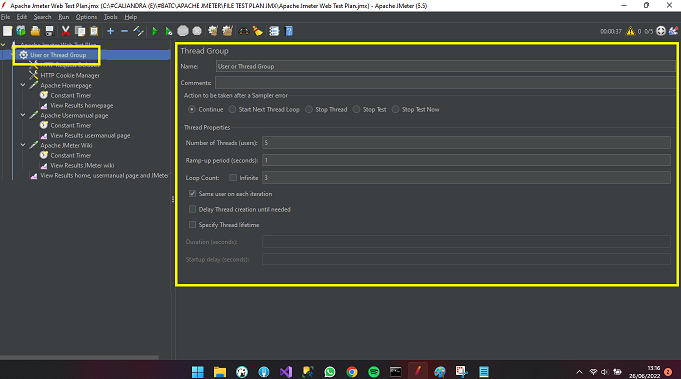Screen dimensions: 681x379
Task: Click the Shutdown threads icon
Action: pyautogui.click(x=197, y=31)
